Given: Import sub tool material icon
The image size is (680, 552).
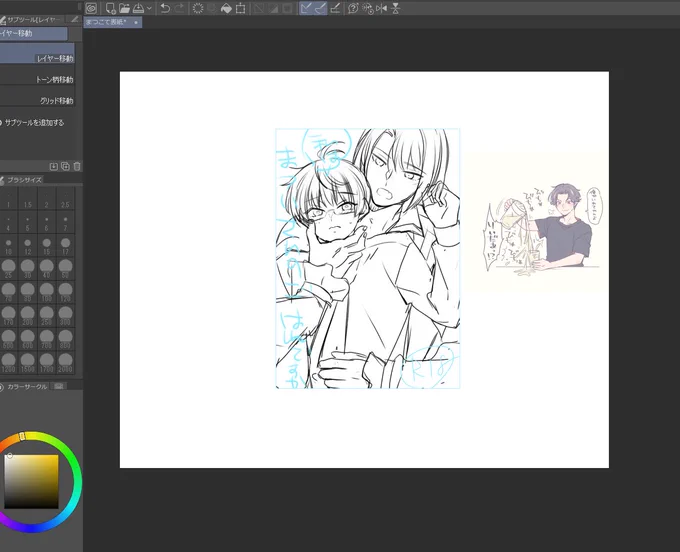Looking at the screenshot, I should click(x=53, y=166).
